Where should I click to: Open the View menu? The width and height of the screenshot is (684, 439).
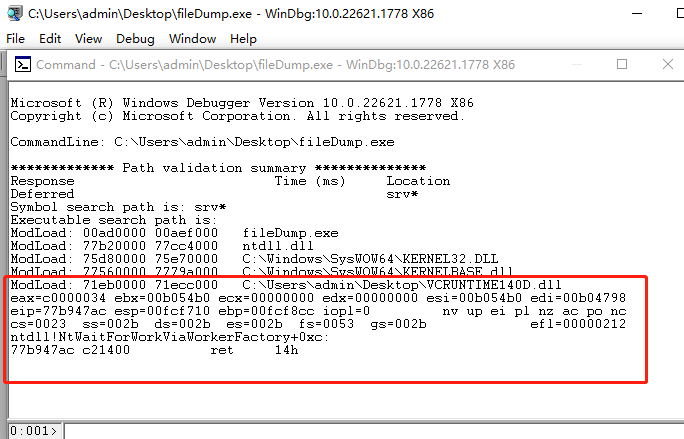[x=88, y=39]
